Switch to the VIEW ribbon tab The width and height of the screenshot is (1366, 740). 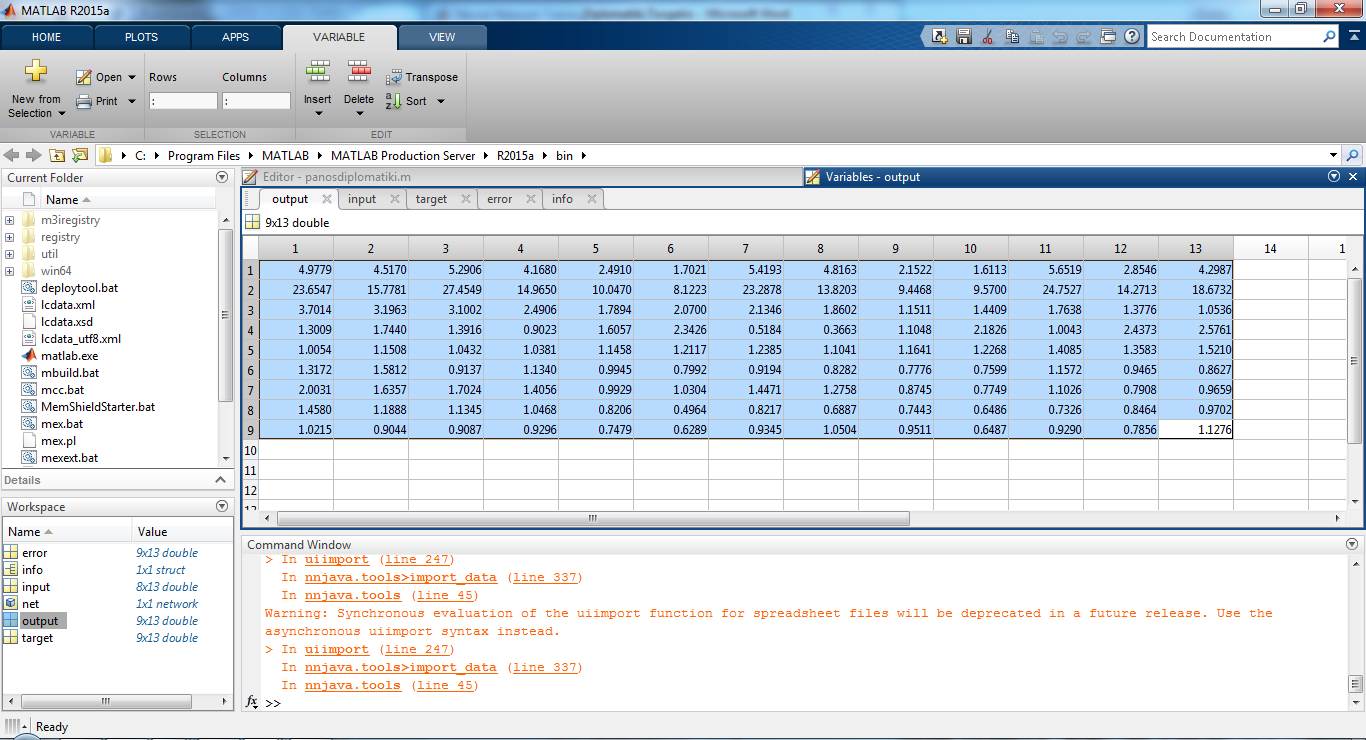coord(442,37)
